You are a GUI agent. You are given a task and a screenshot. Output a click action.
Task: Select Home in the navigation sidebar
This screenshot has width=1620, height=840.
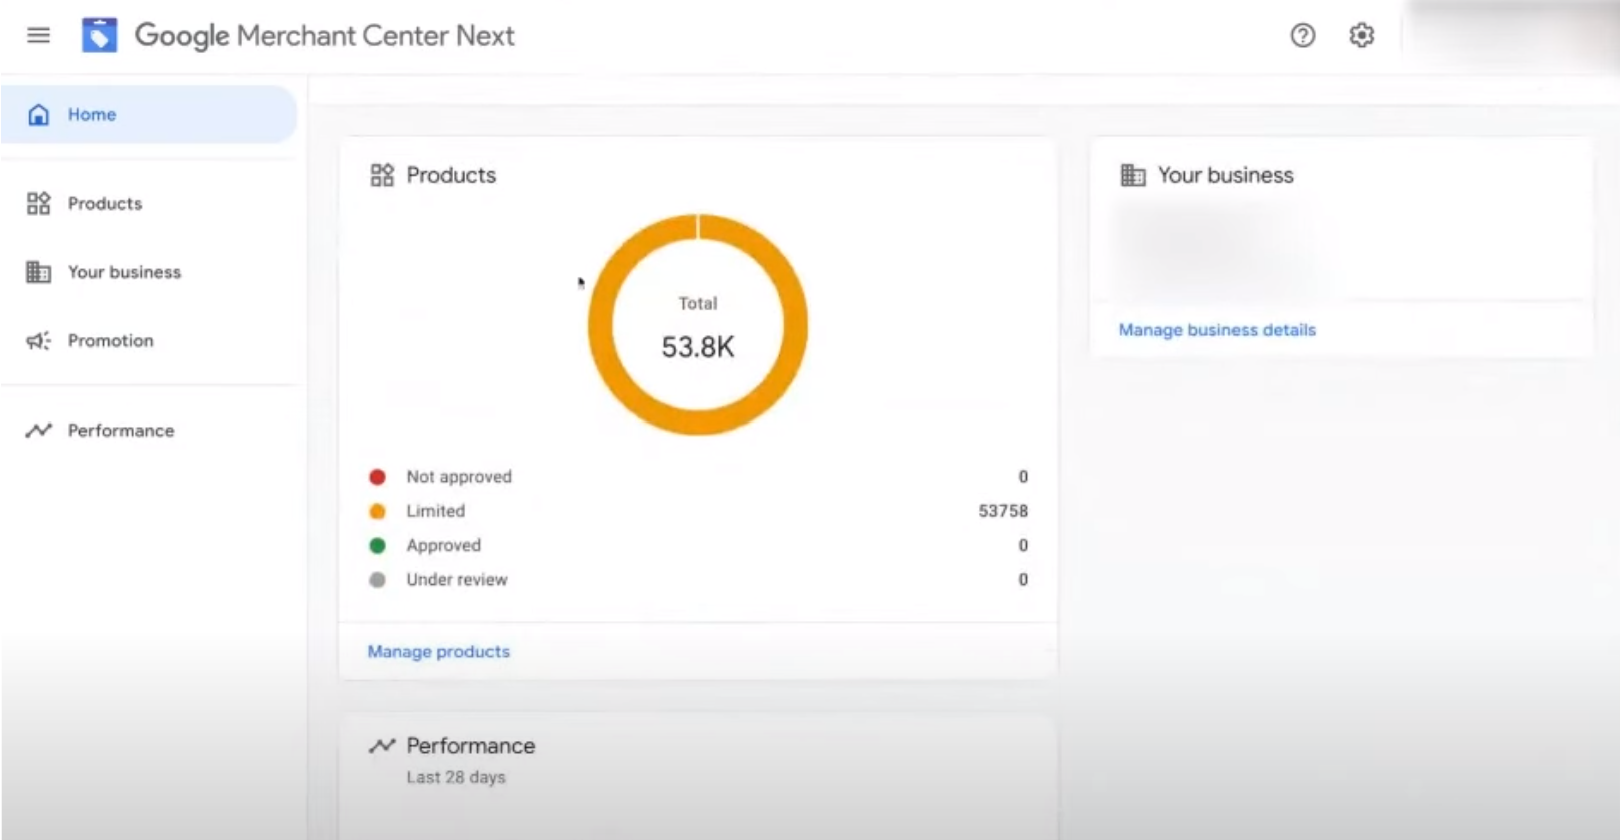coord(149,115)
